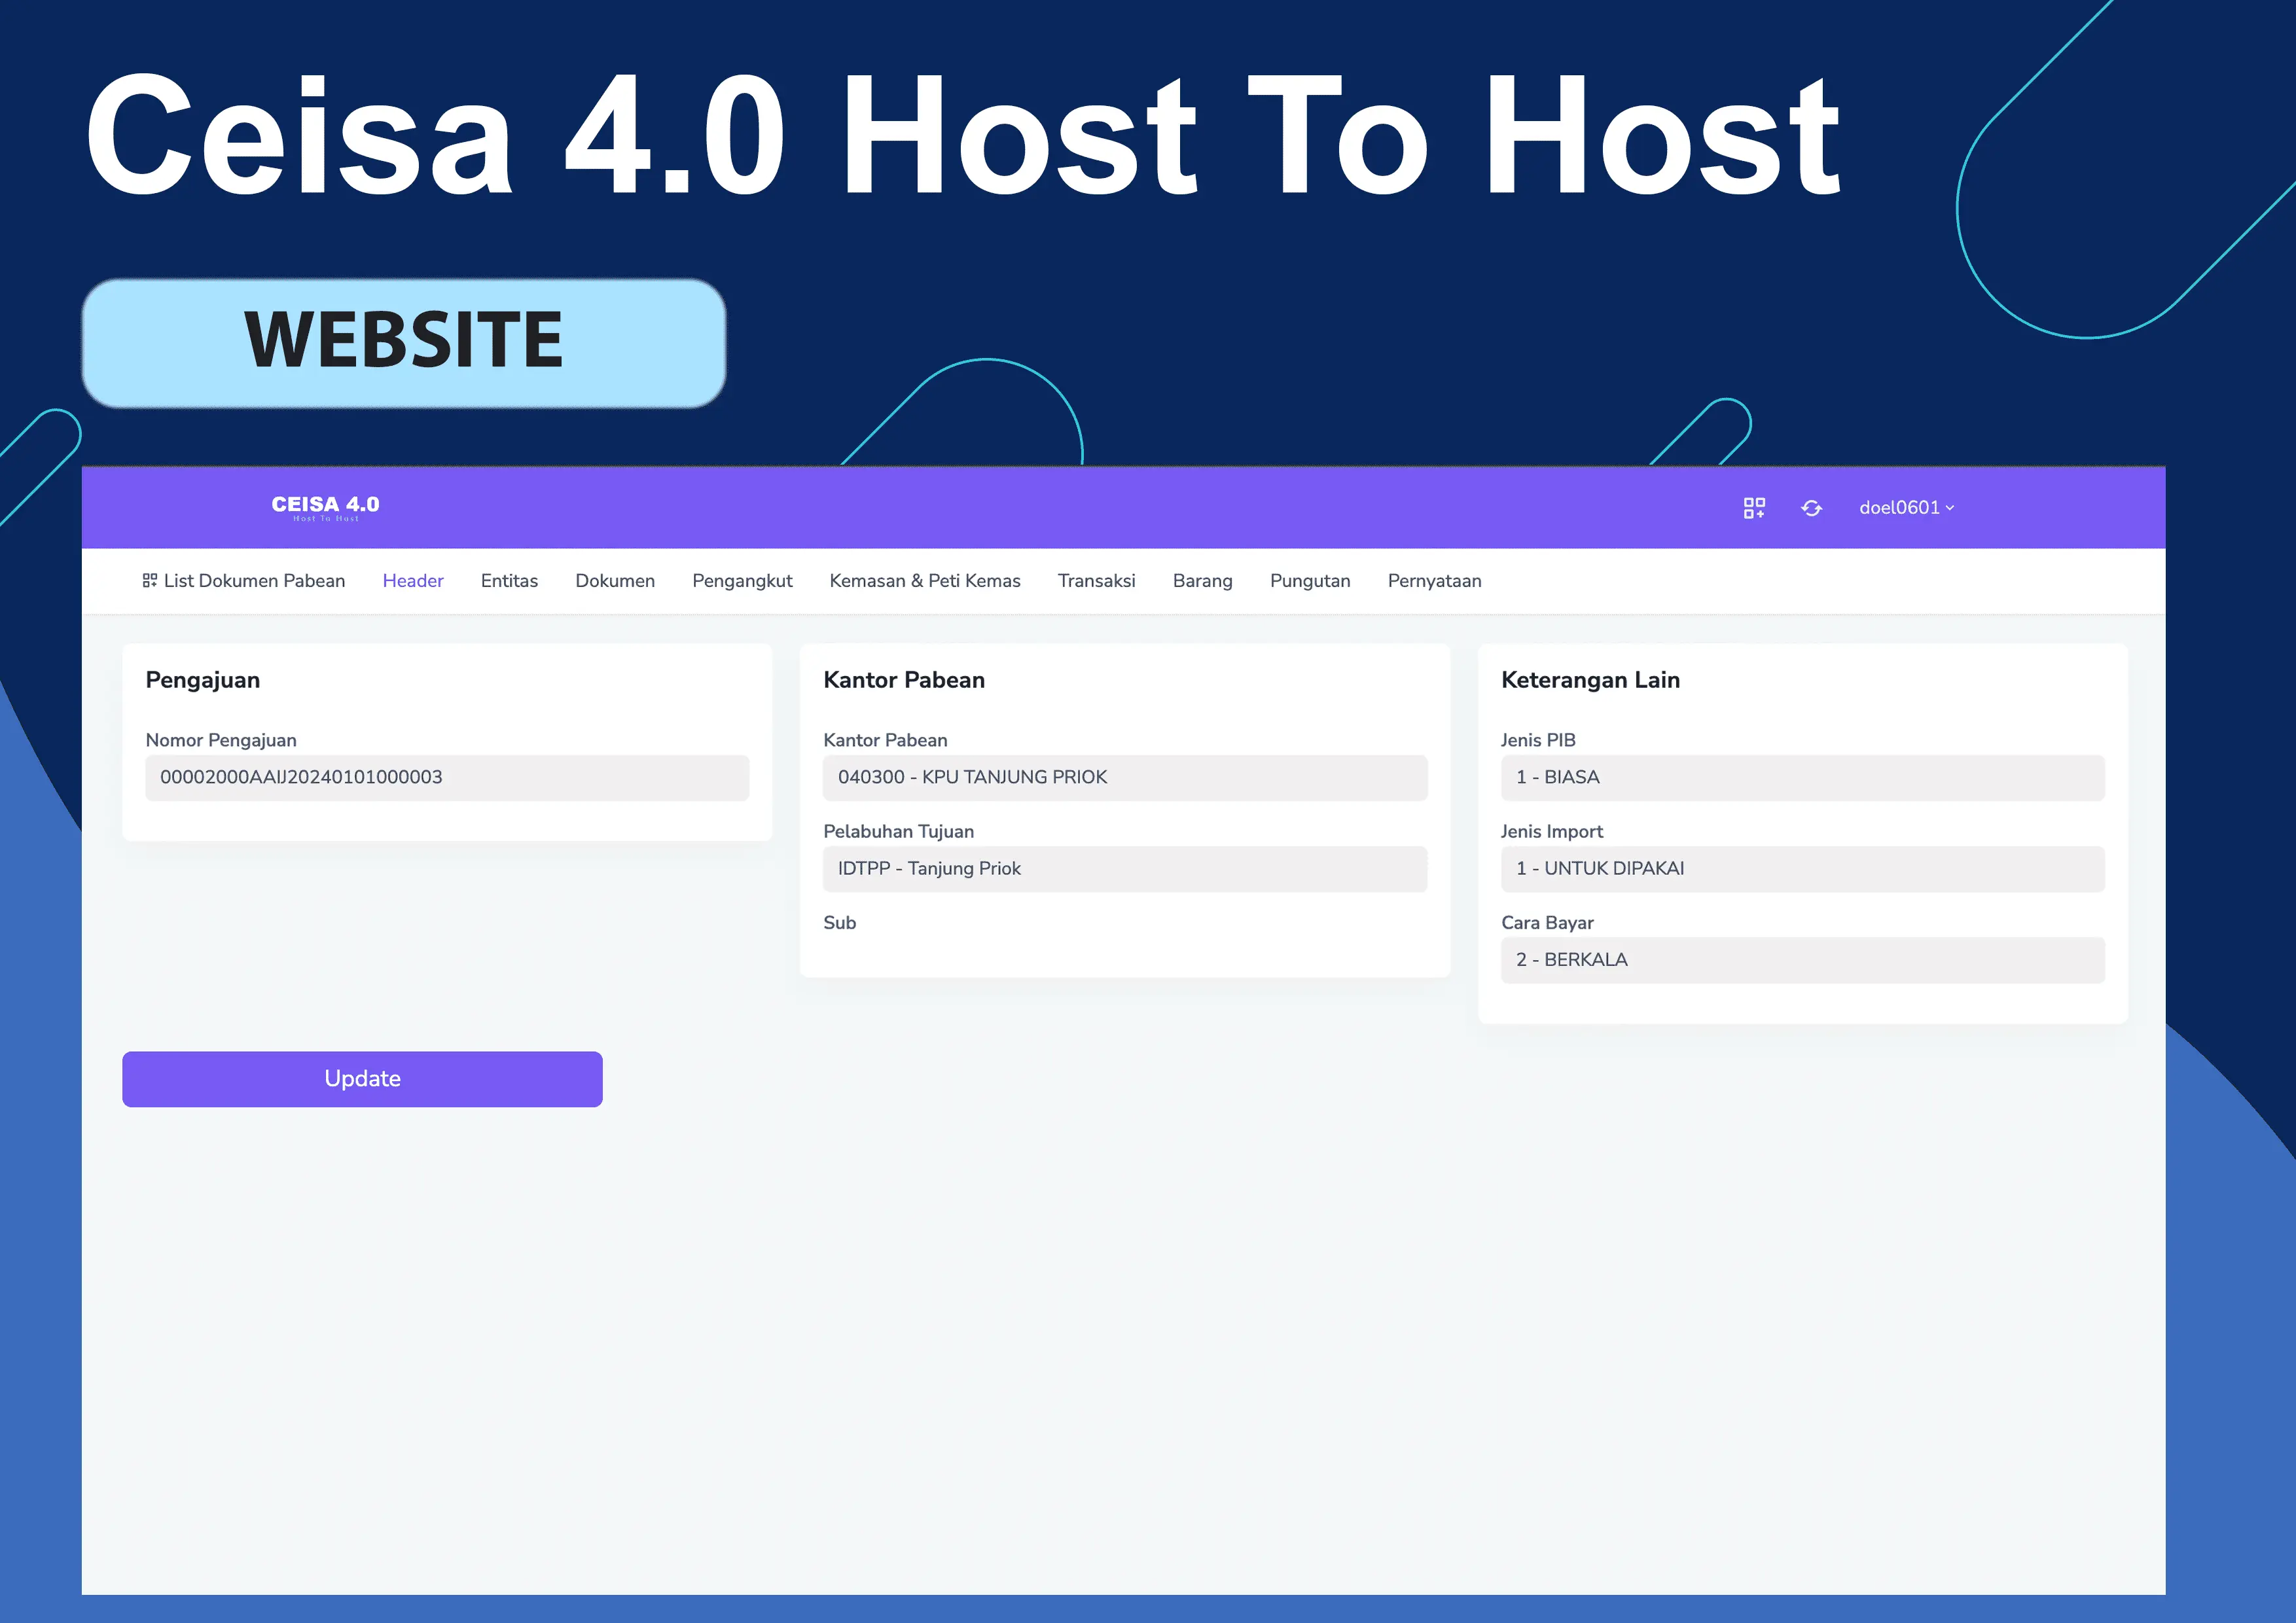
Task: Open the Pernyataan tab
Action: click(x=1435, y=581)
